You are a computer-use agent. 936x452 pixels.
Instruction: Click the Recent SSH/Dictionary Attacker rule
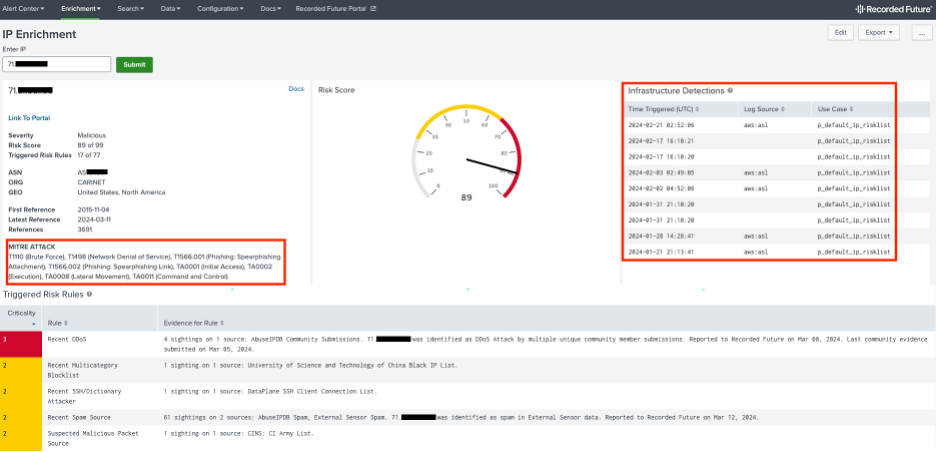(84, 396)
